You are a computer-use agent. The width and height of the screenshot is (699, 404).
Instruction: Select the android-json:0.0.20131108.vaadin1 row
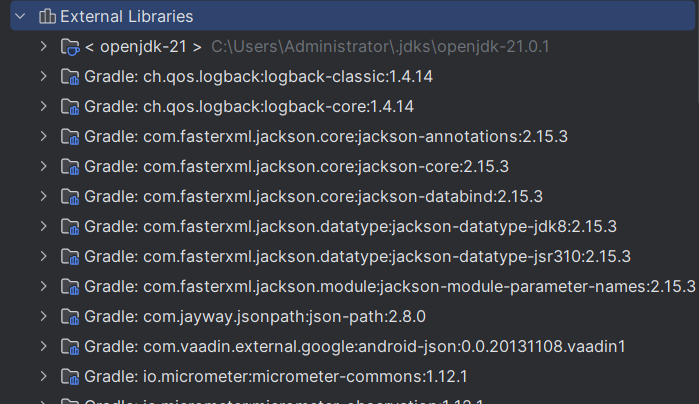coord(355,346)
